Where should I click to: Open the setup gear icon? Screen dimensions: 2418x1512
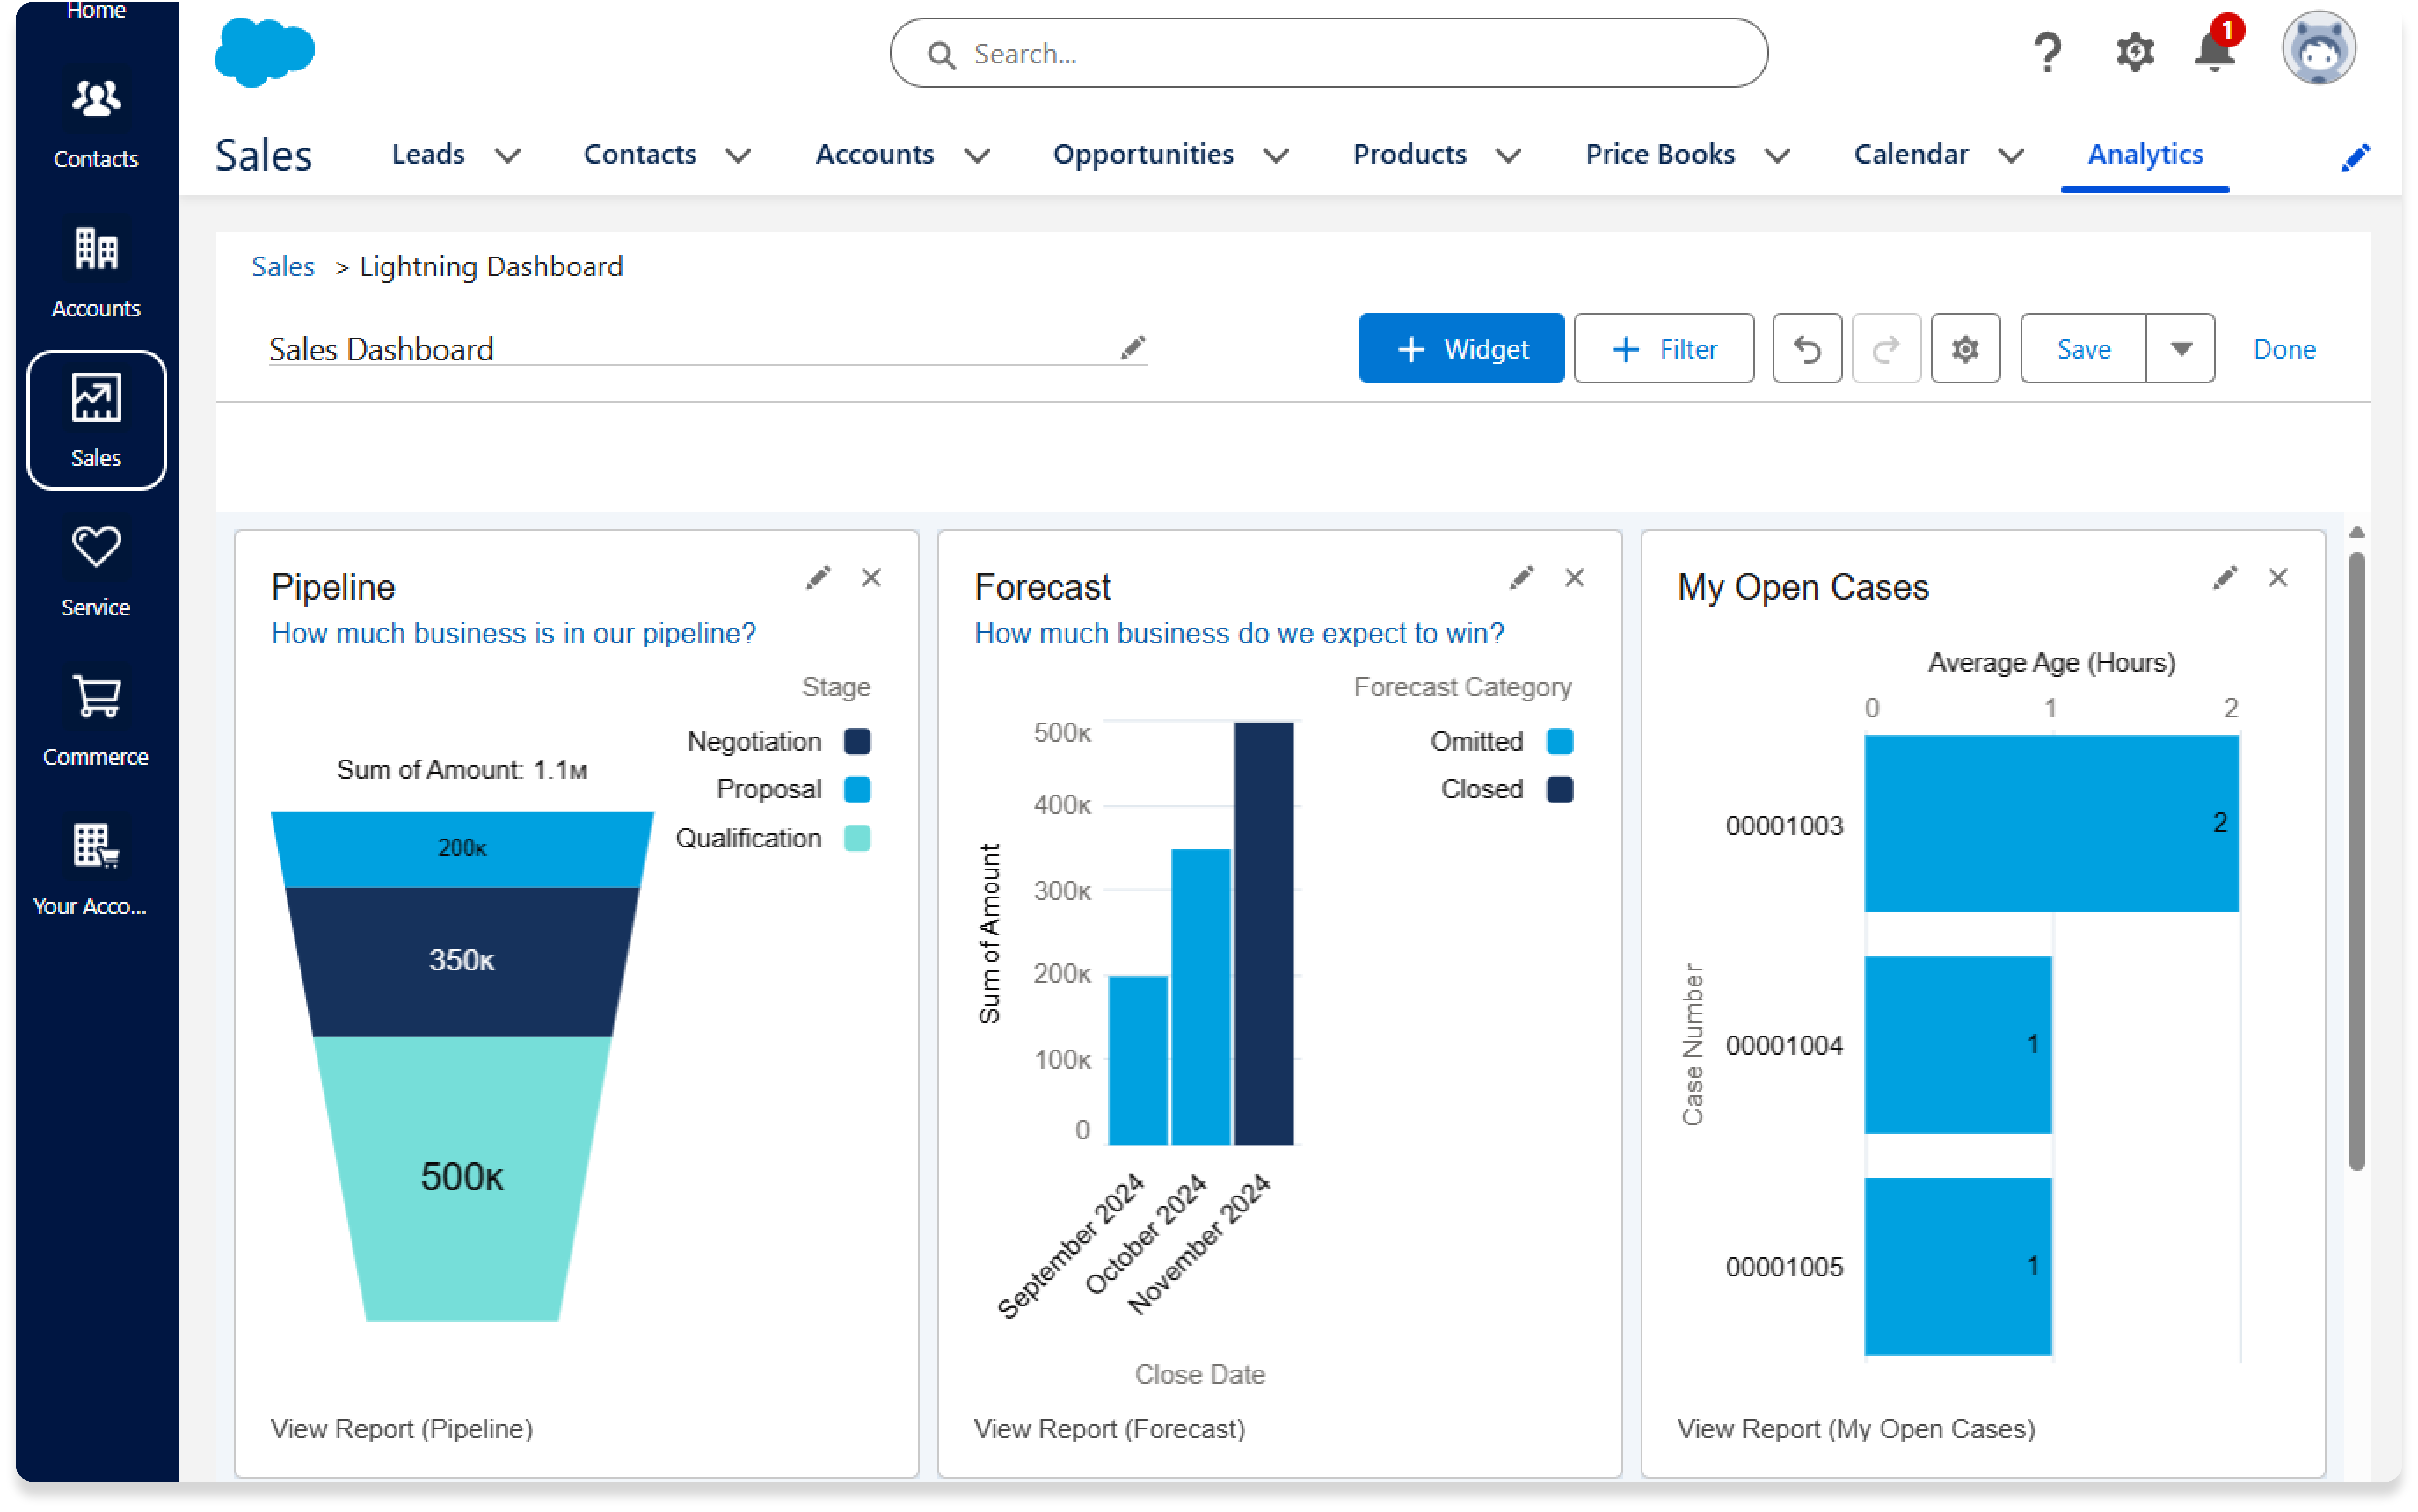[x=2134, y=52]
